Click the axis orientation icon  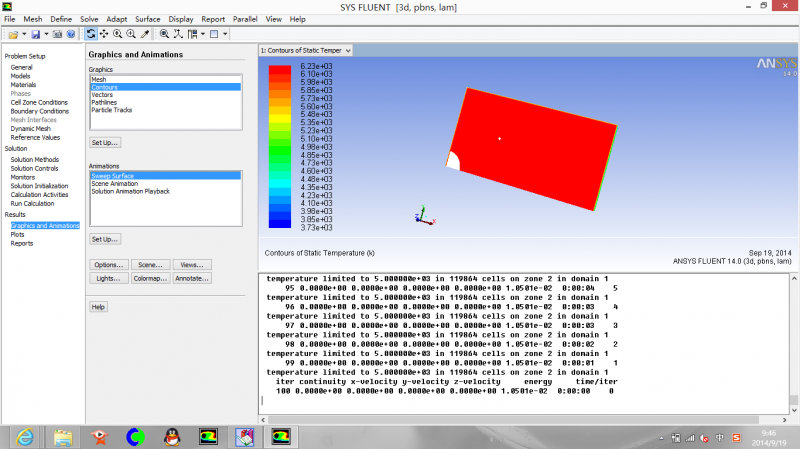pos(178,34)
